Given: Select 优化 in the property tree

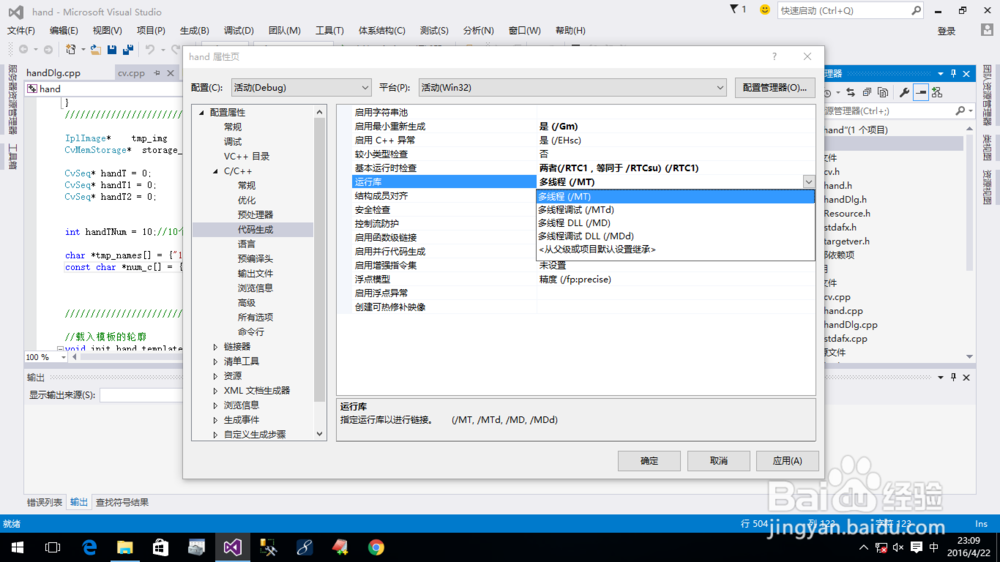Looking at the screenshot, I should tap(246, 200).
